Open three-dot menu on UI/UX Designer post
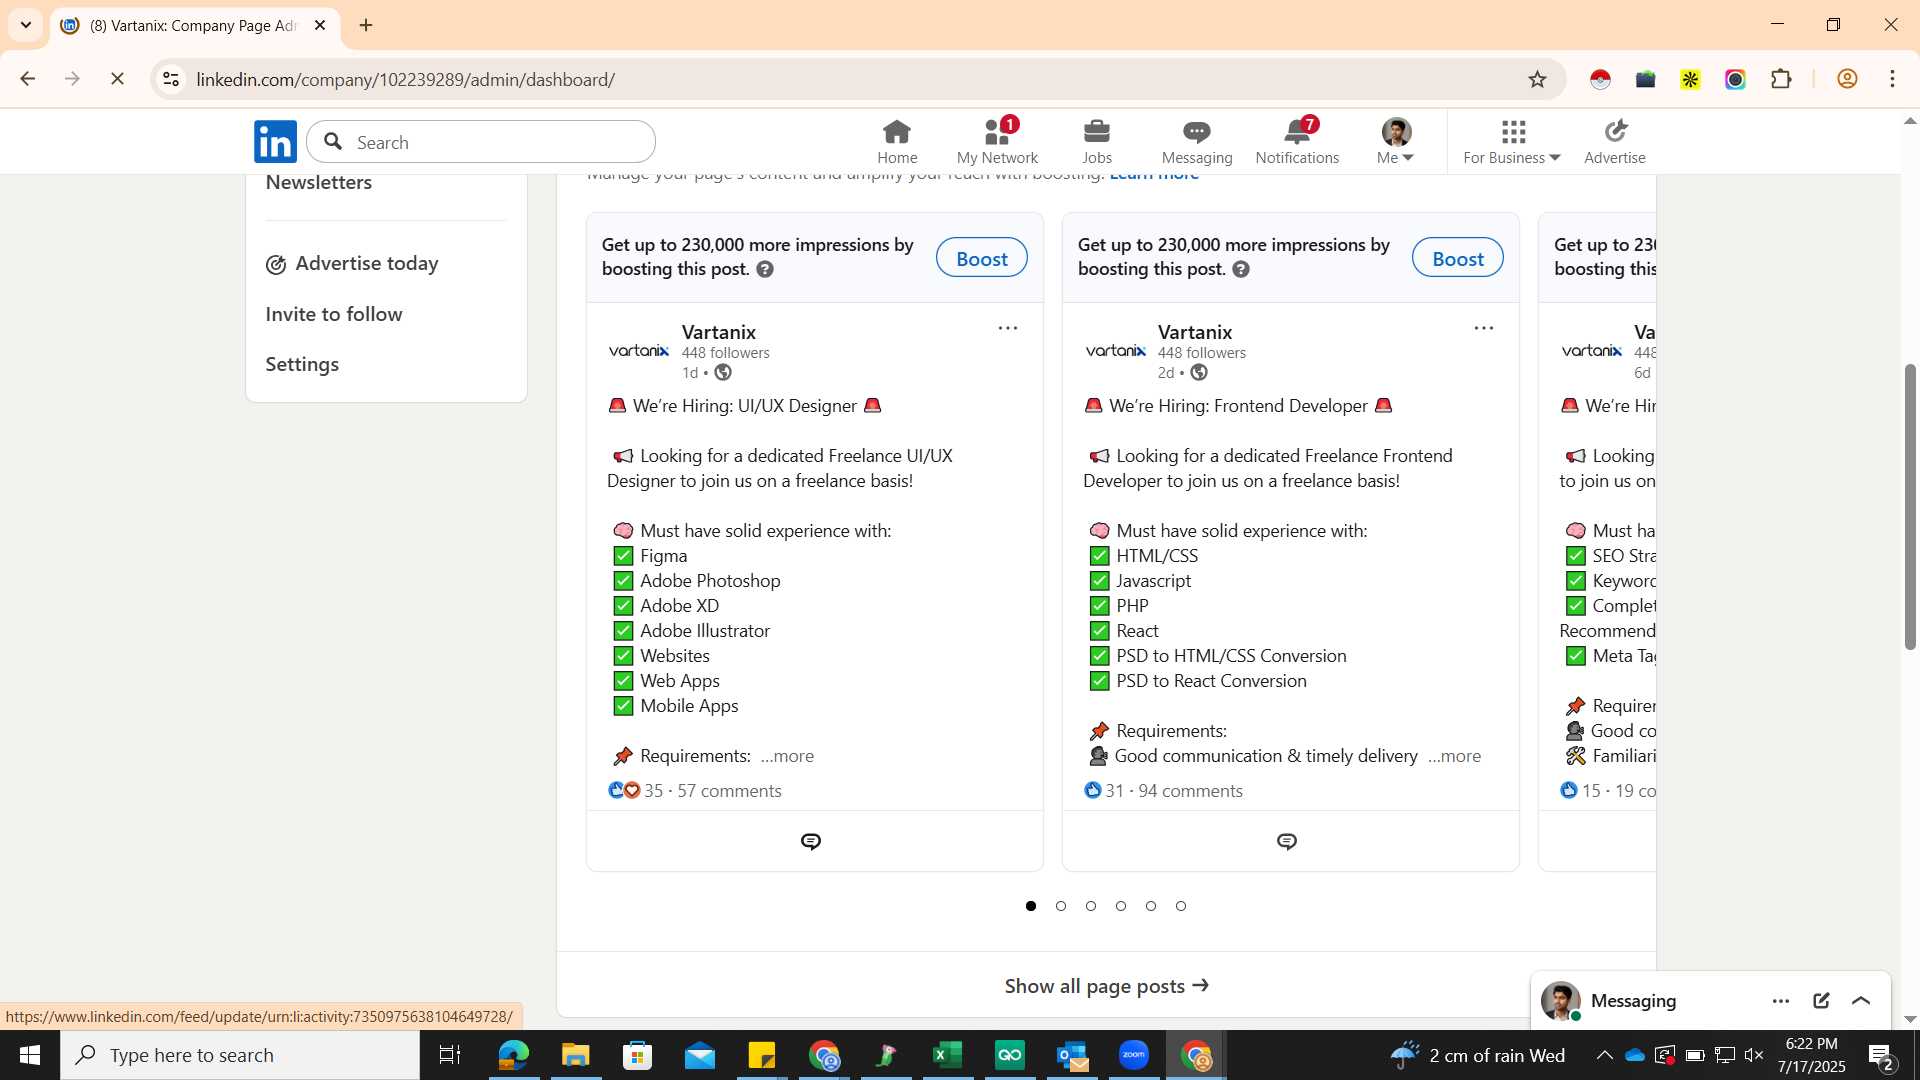The height and width of the screenshot is (1080, 1920). click(x=1007, y=328)
